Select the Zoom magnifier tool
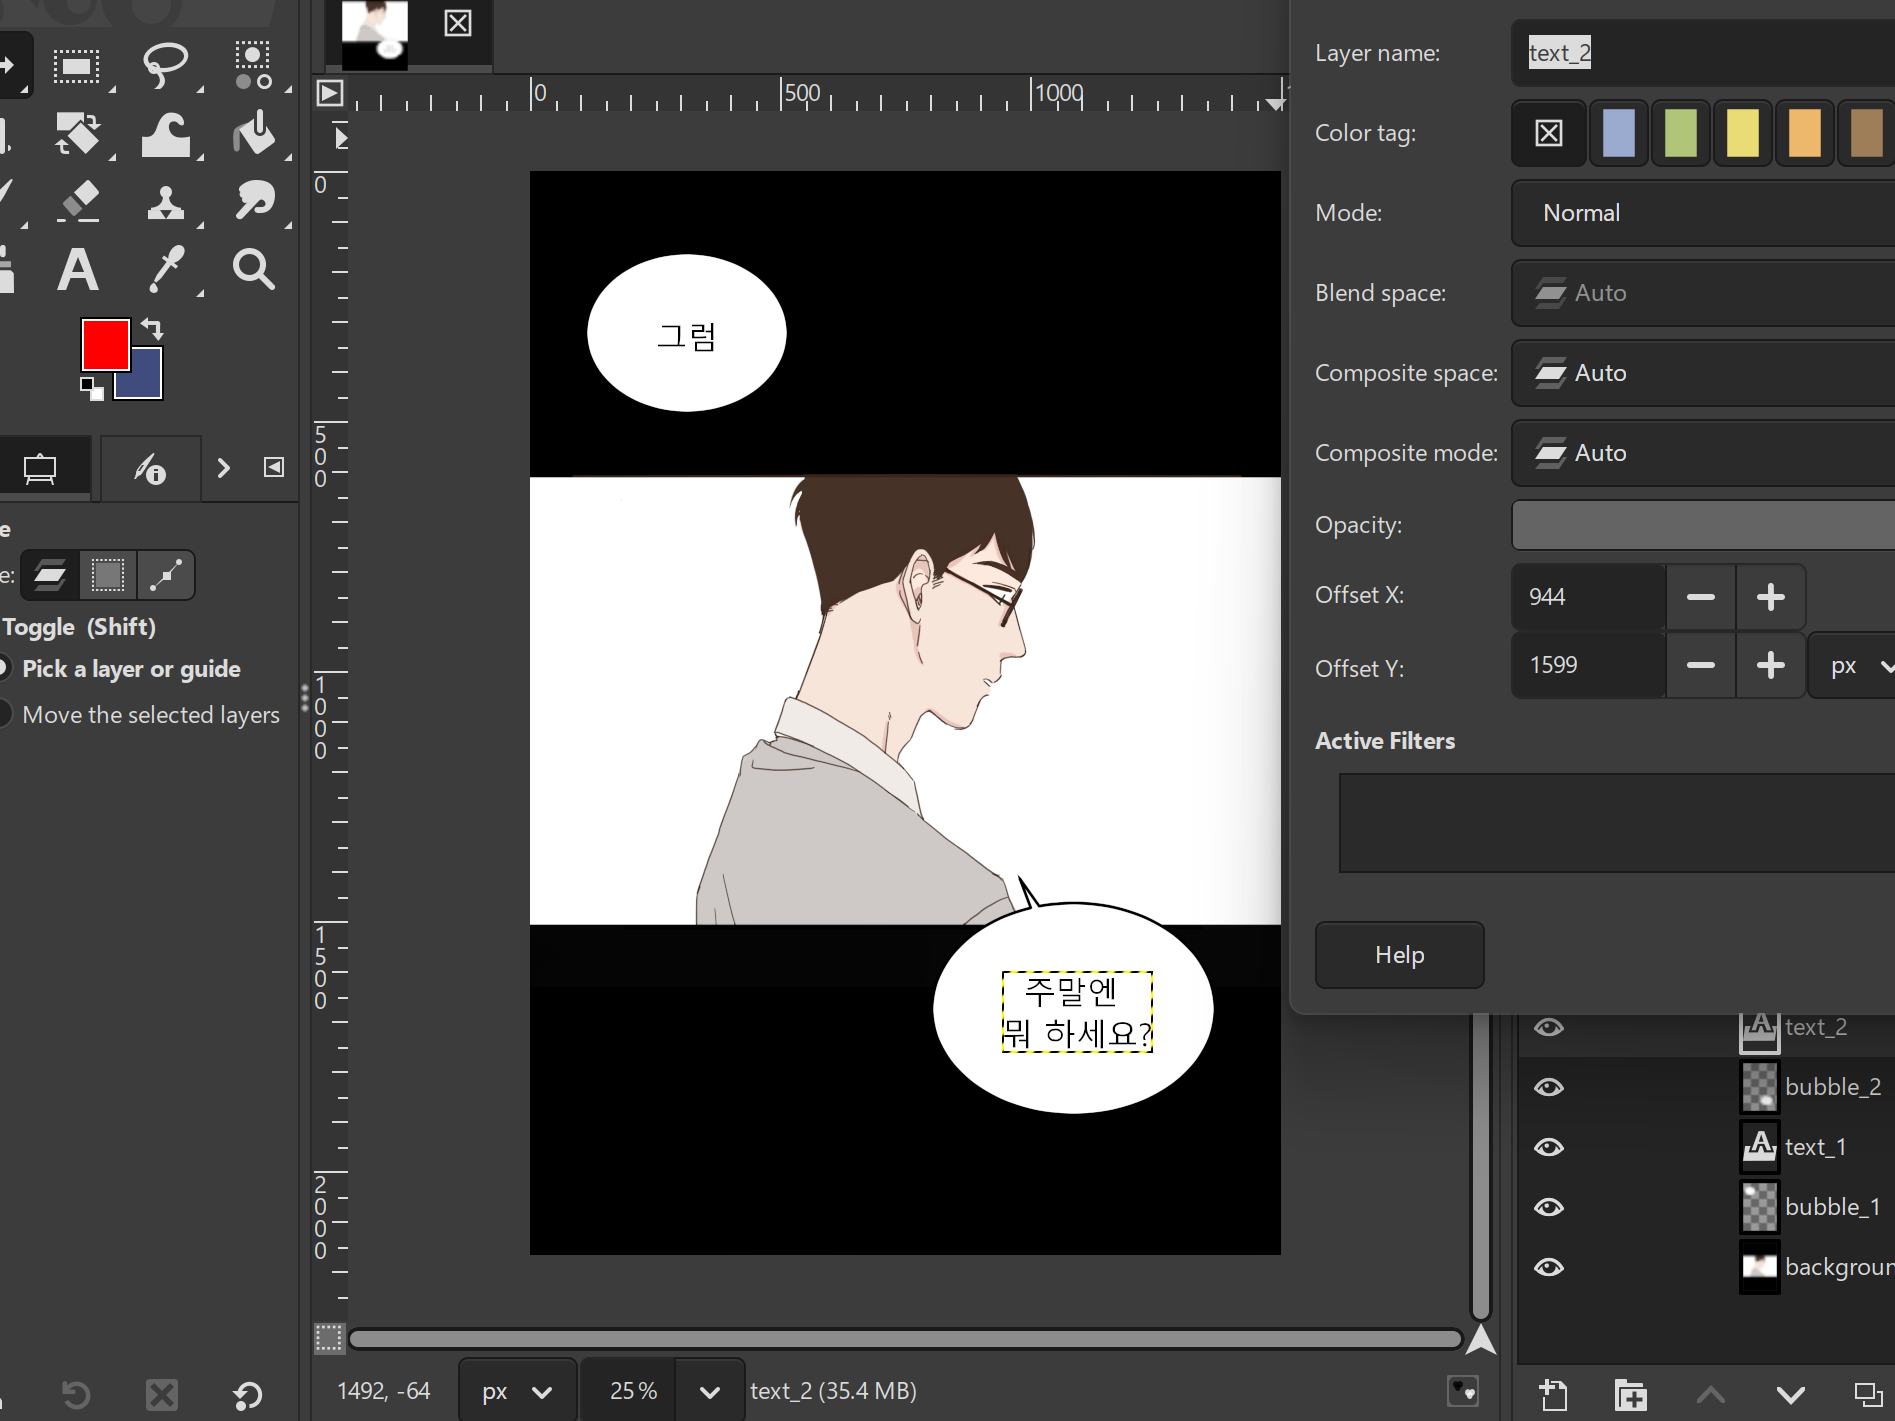This screenshot has height=1421, width=1895. [x=253, y=270]
